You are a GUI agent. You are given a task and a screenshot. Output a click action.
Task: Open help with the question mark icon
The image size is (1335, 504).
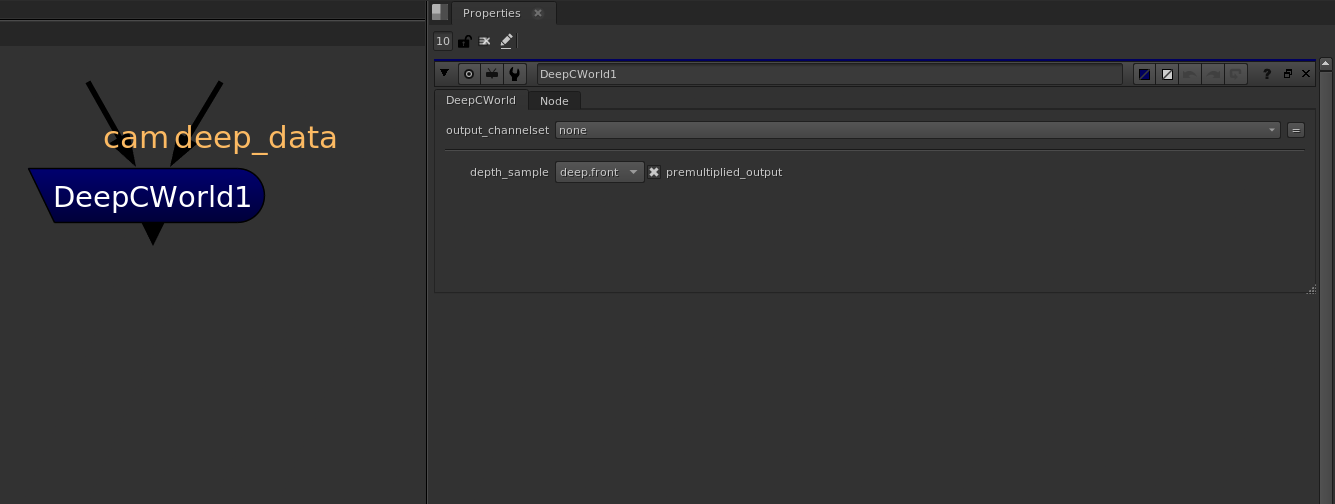click(x=1267, y=74)
